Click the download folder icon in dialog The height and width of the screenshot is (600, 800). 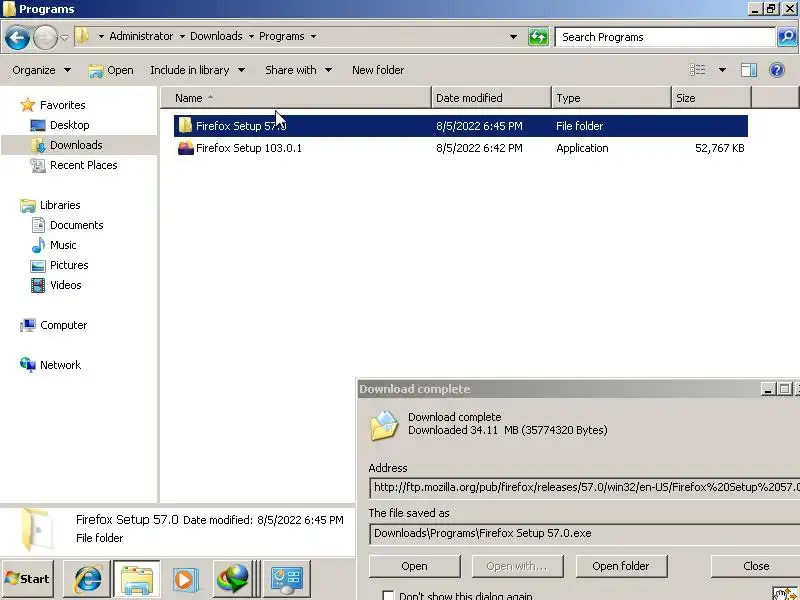coord(384,425)
